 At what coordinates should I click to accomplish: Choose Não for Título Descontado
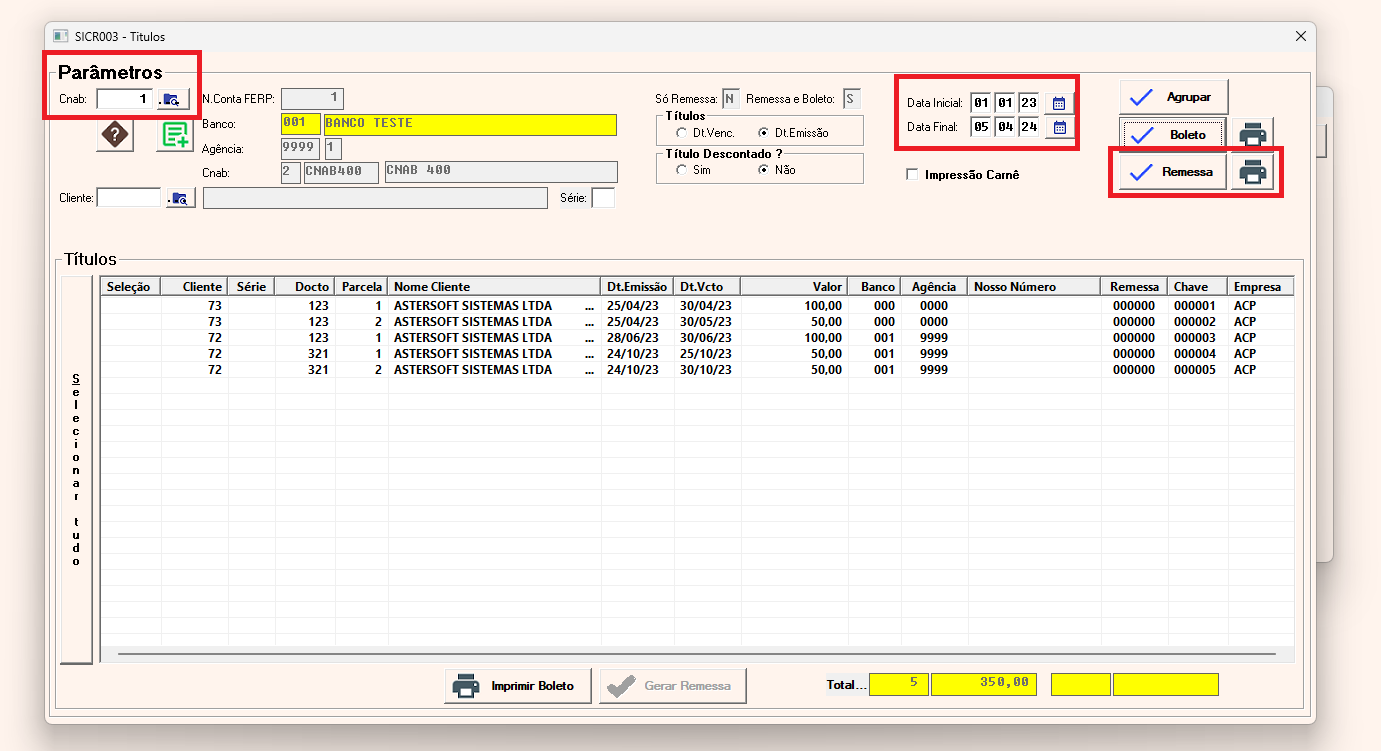pyautogui.click(x=764, y=170)
